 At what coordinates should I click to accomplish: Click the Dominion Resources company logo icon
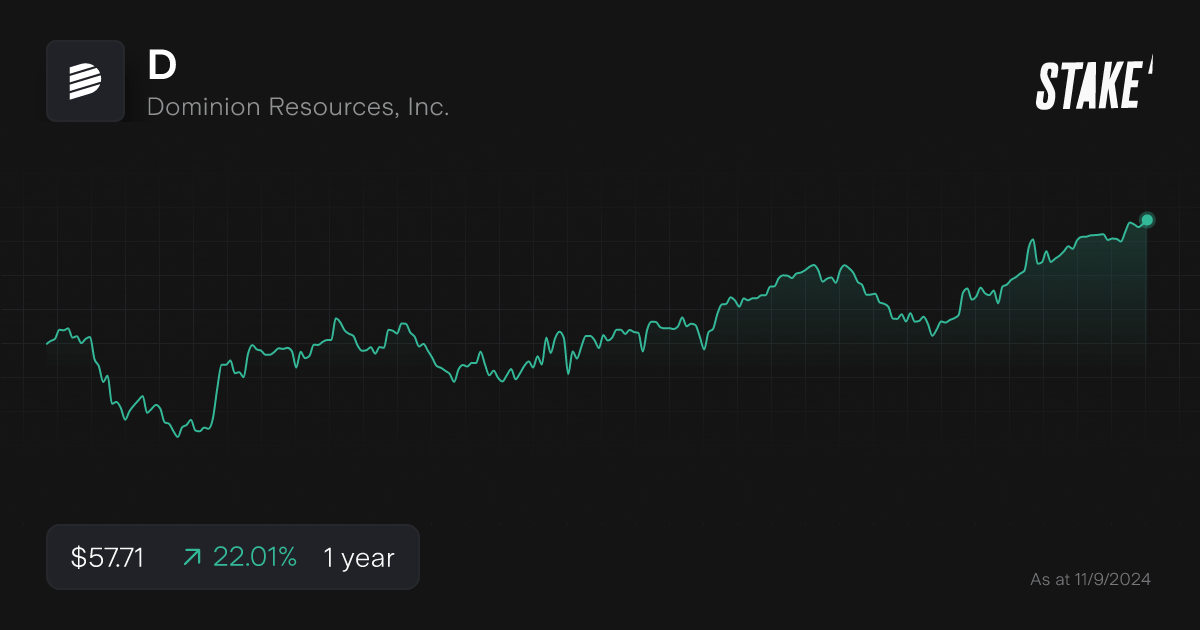pyautogui.click(x=85, y=81)
